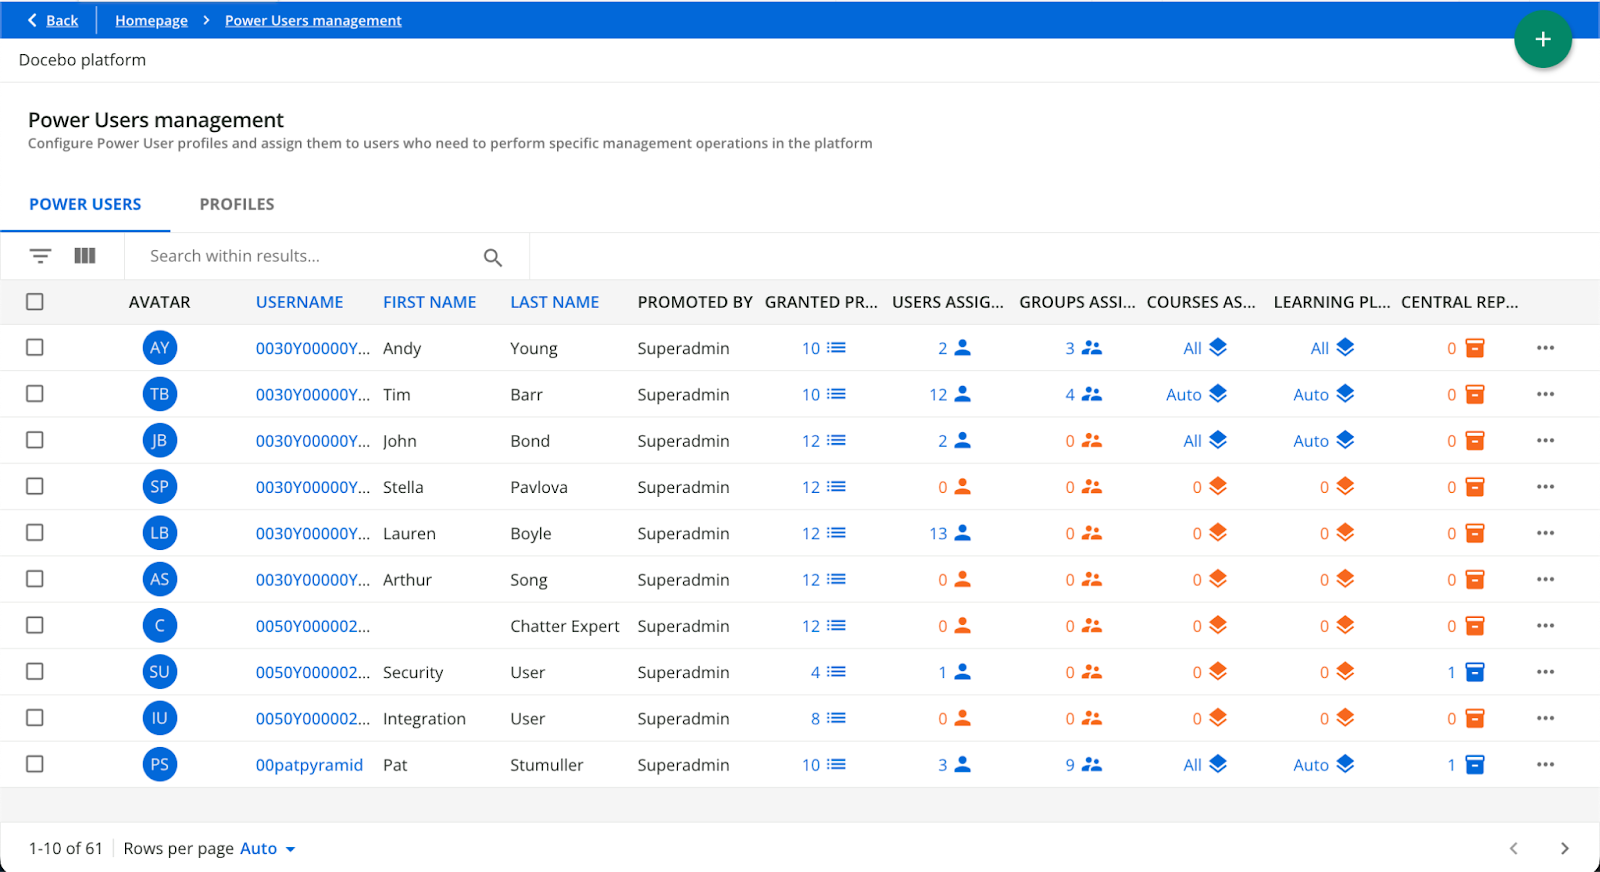View groups assigned to Pat Stumuller
1600x872 pixels.
[1083, 765]
